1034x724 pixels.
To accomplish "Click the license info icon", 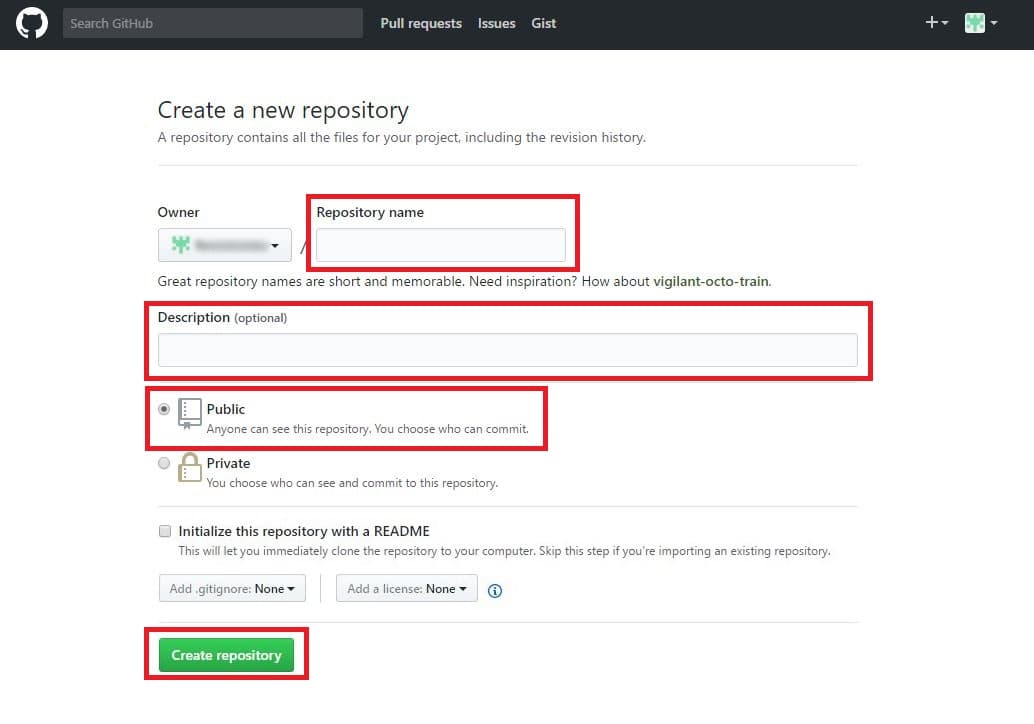I will (495, 591).
